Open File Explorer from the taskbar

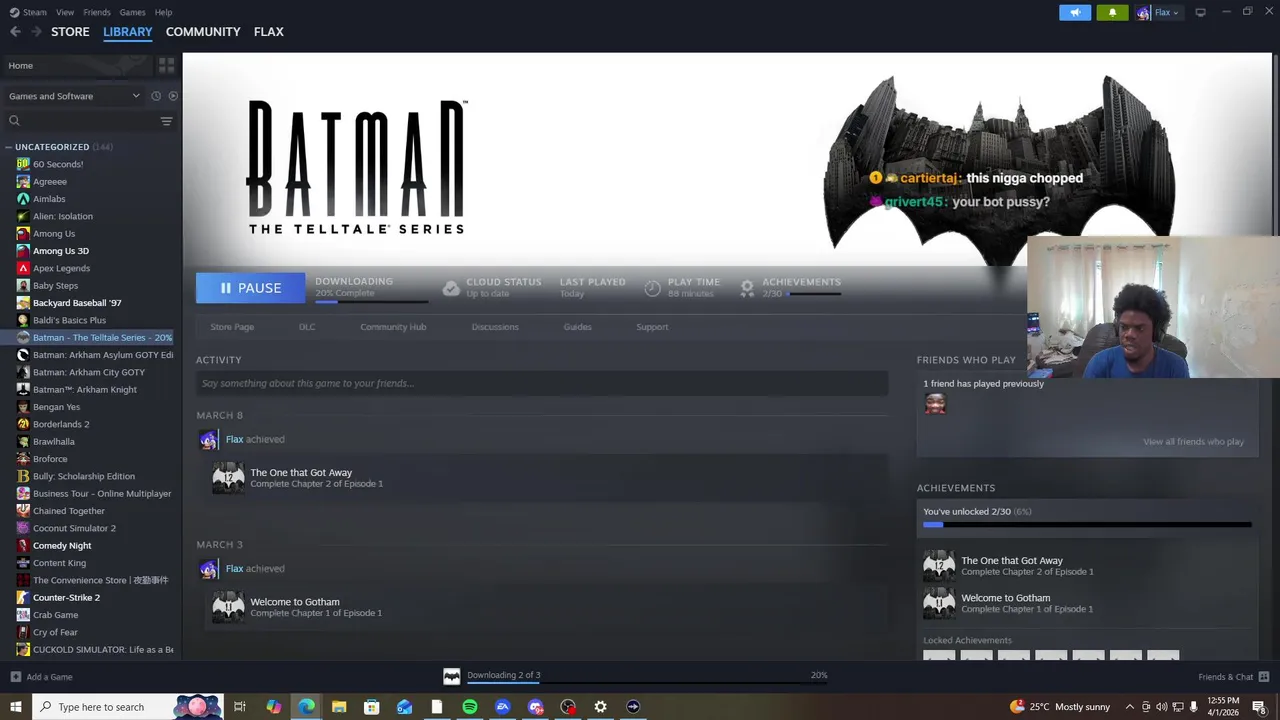coord(339,707)
